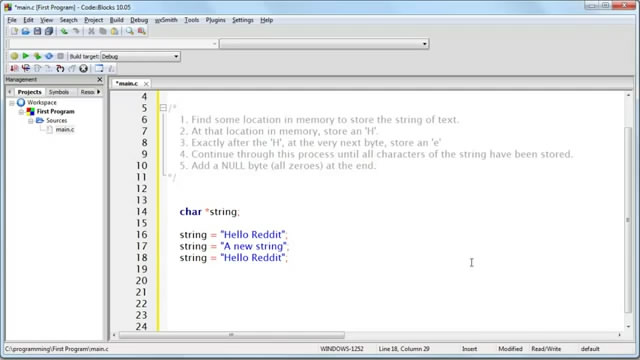Collapse the Sources folder node

pyautogui.click(x=31, y=121)
